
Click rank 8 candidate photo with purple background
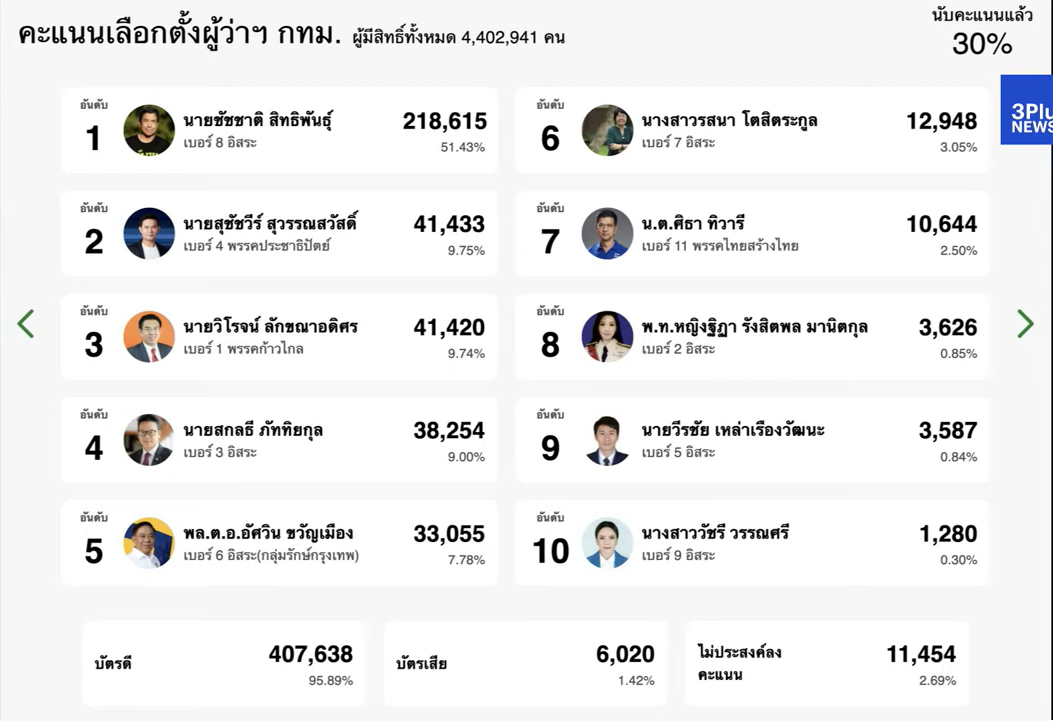607,337
